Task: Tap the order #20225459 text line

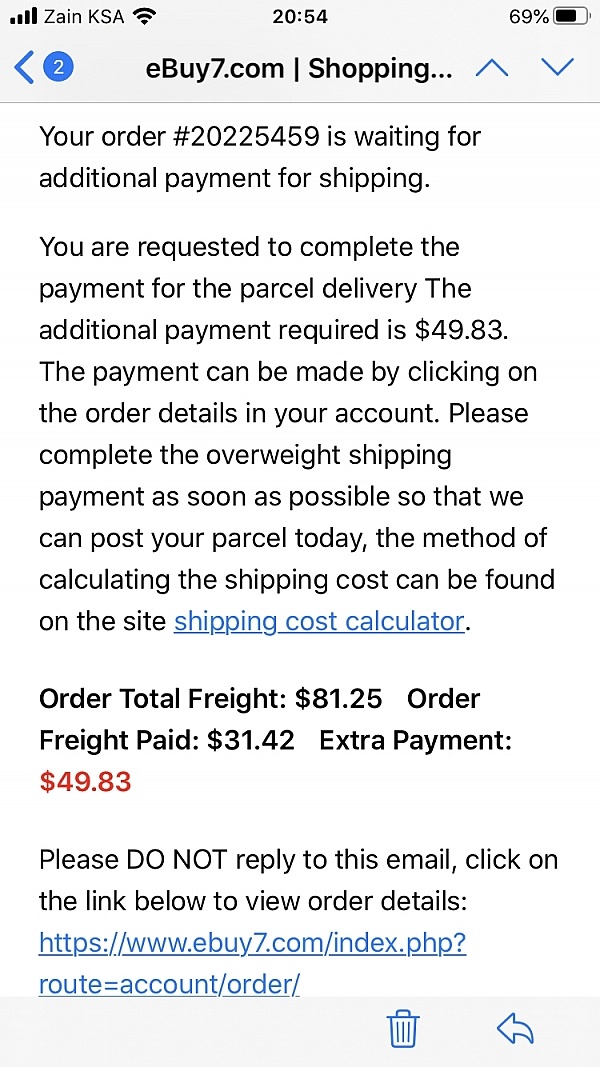Action: (259, 136)
